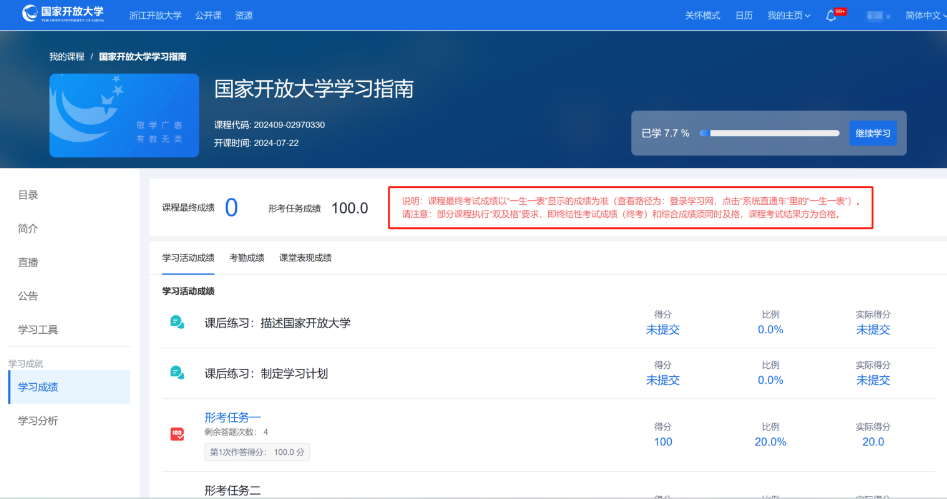The width and height of the screenshot is (947, 499).
Task: Click the red quiz icon for 形考任务一
Action: click(x=177, y=434)
